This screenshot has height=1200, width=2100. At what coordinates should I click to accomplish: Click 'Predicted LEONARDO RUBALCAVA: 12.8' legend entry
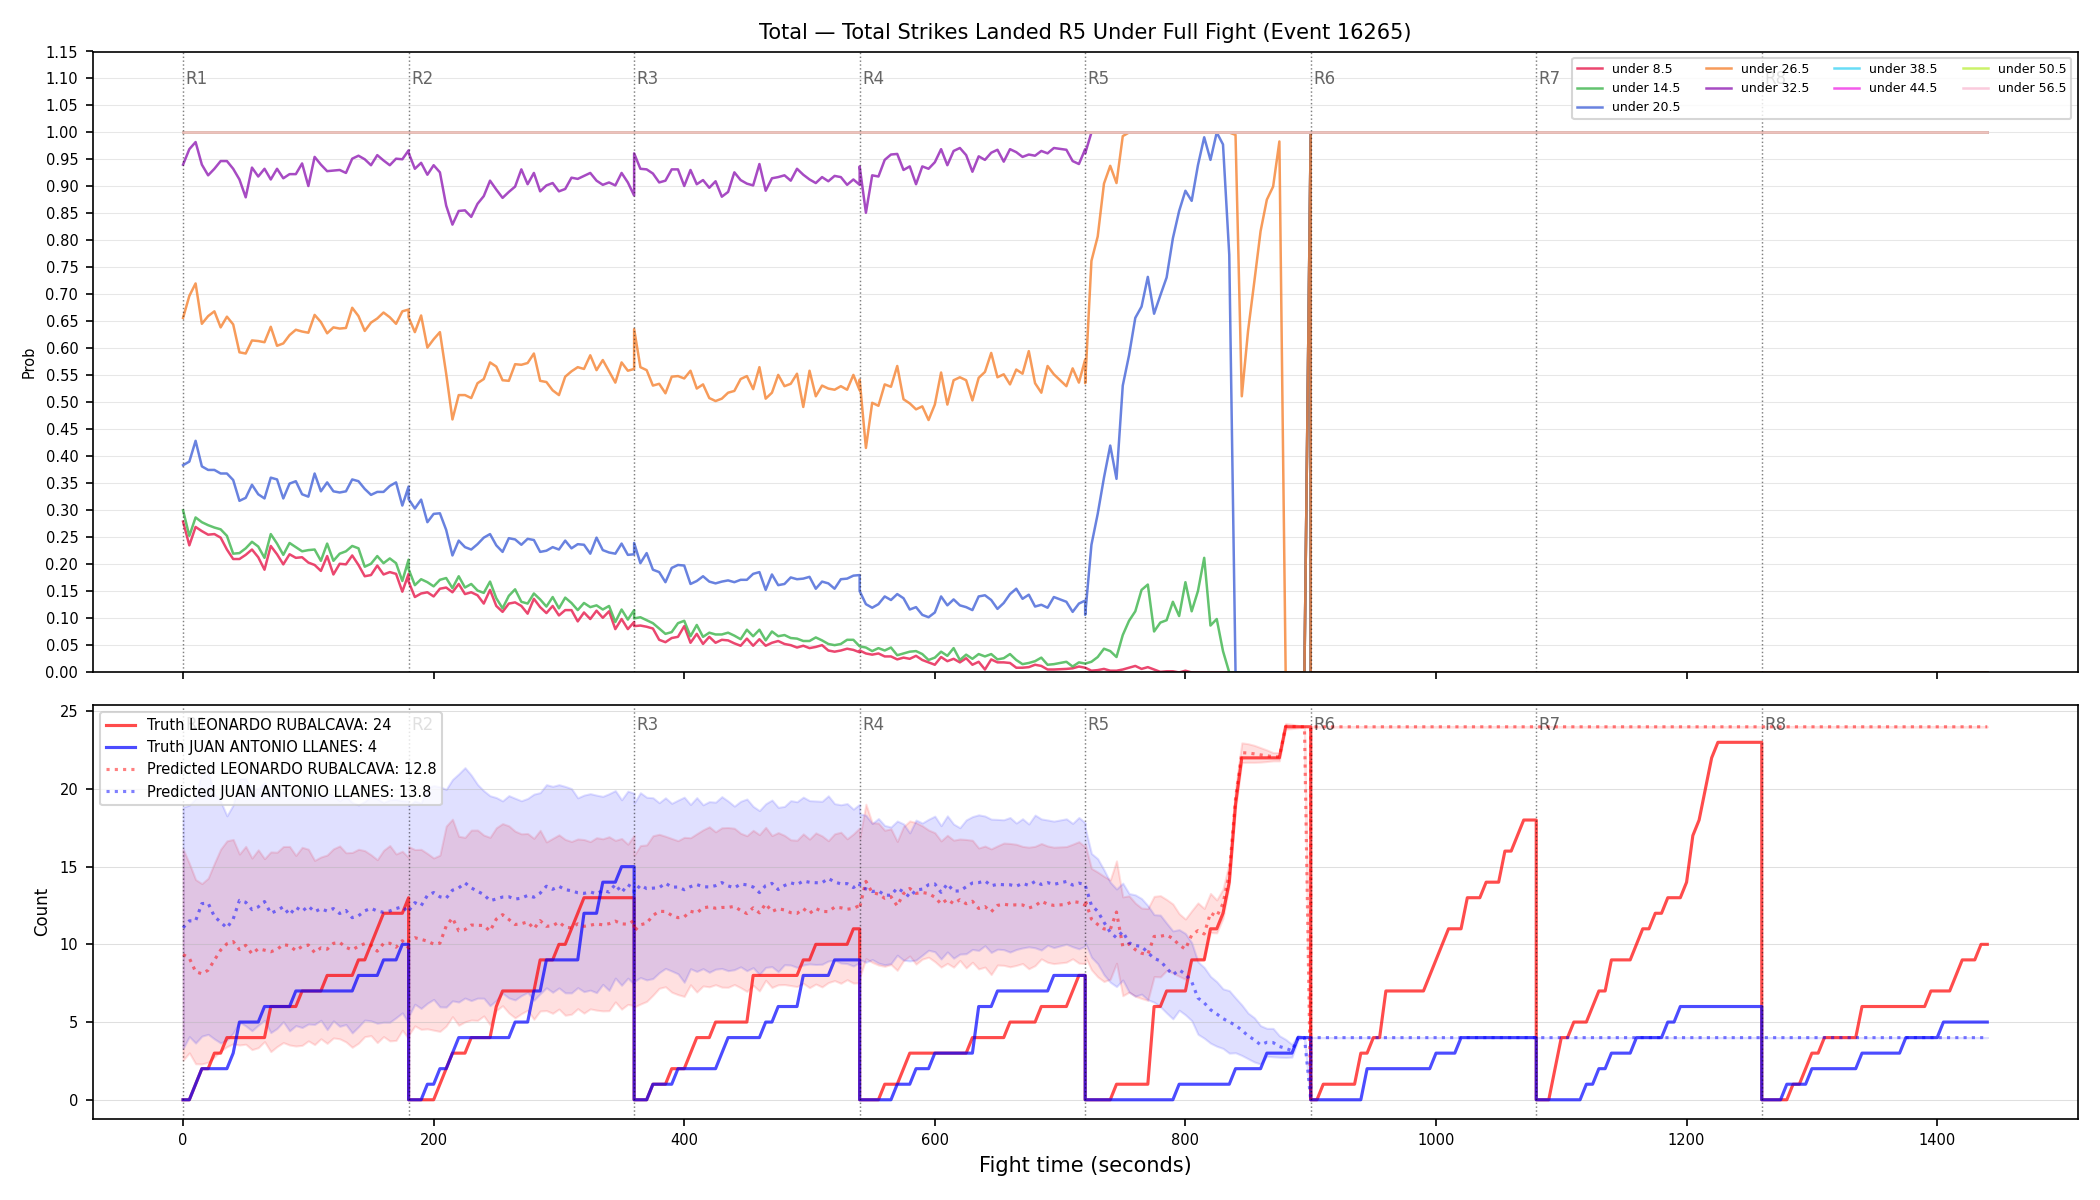tap(291, 769)
